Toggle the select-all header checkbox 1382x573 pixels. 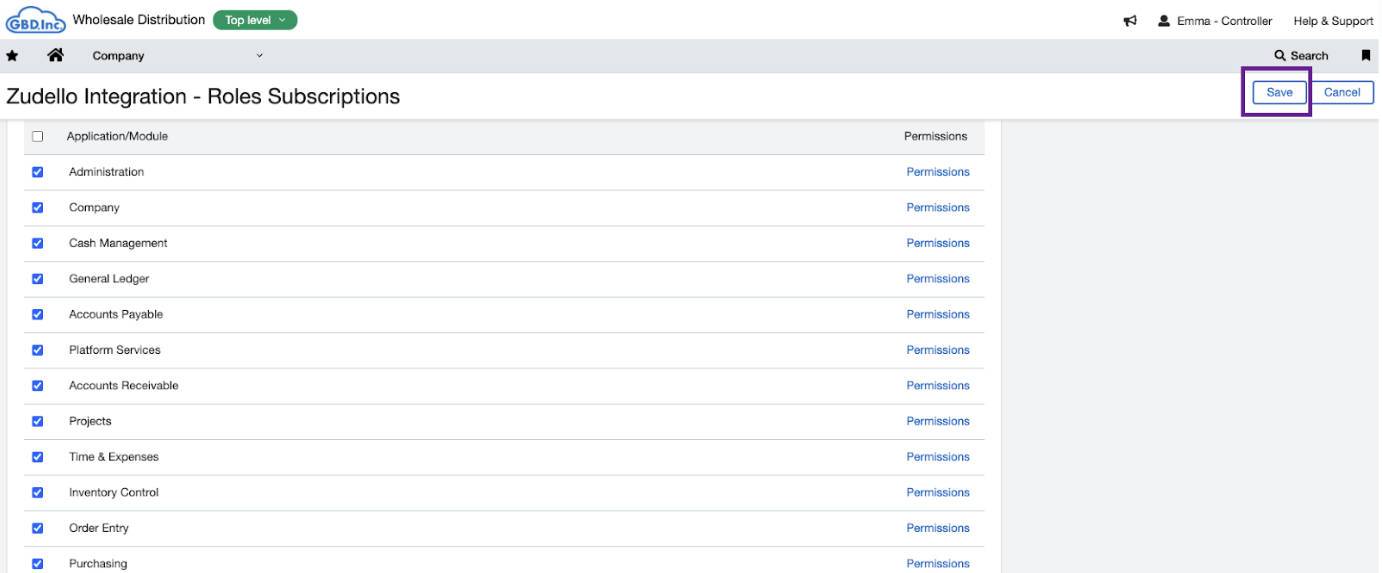(38, 136)
